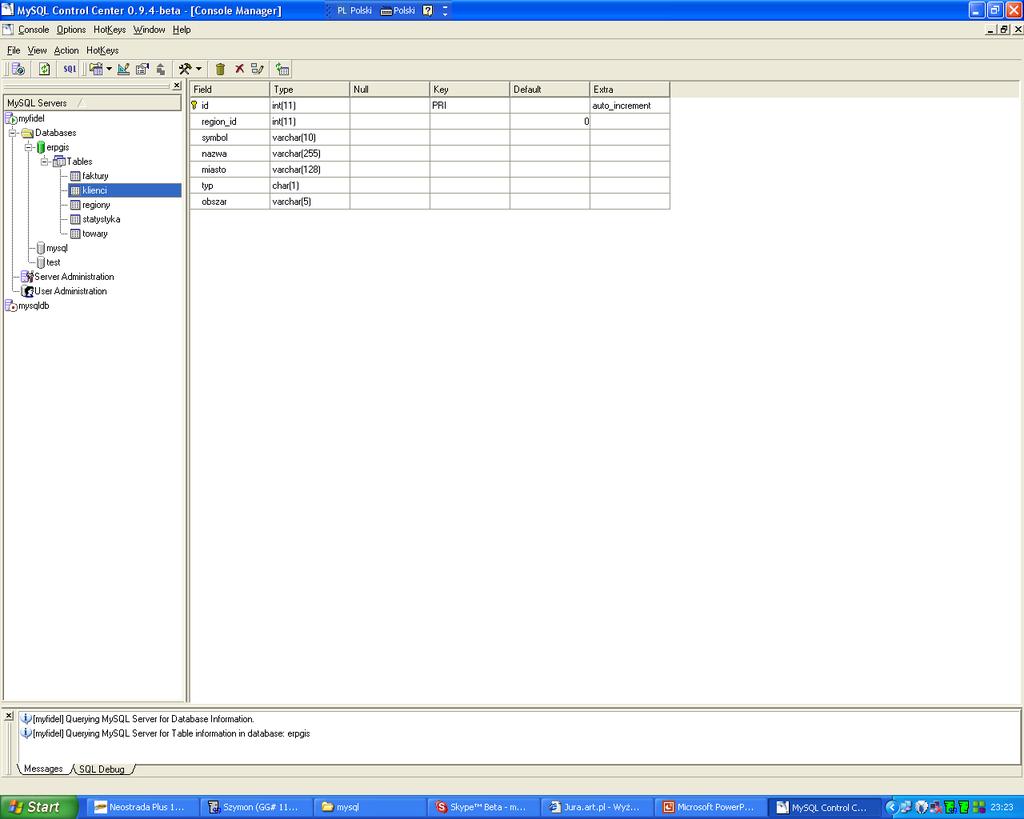
Task: Close the Messages bottom panel
Action: (x=8, y=716)
